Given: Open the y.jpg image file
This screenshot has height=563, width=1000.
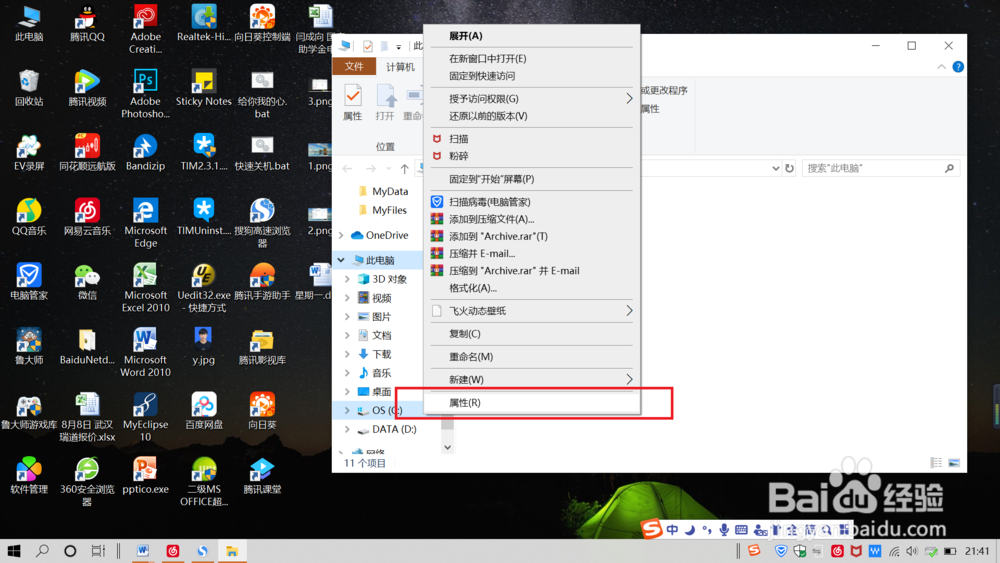Looking at the screenshot, I should [203, 347].
